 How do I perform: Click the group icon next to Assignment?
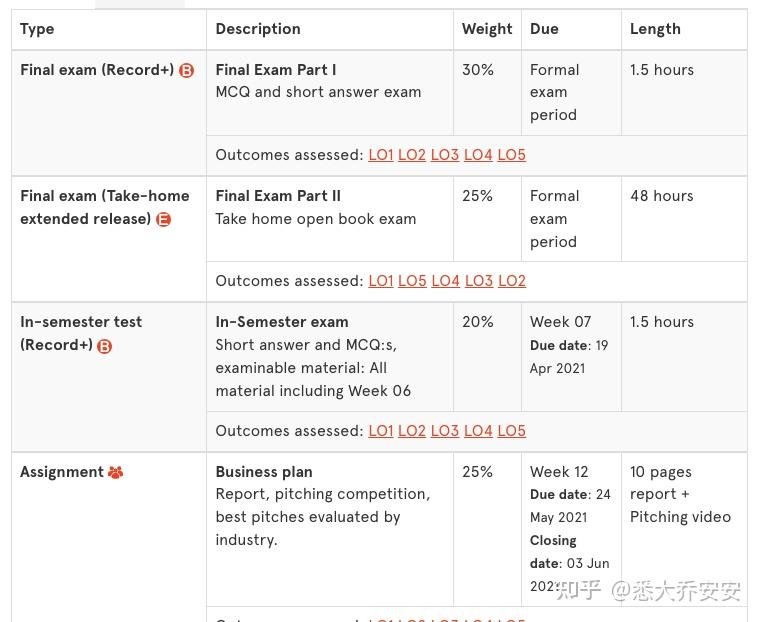coord(115,472)
